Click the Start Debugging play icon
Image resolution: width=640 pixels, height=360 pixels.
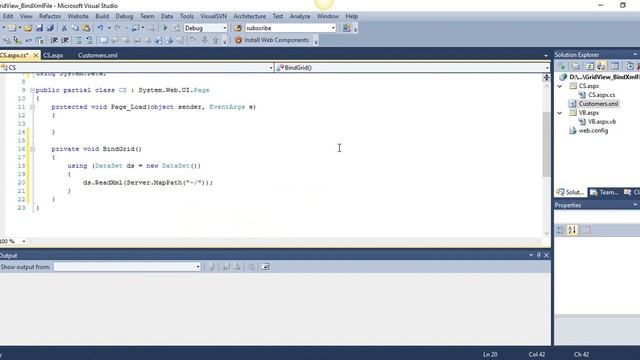(x=165, y=28)
